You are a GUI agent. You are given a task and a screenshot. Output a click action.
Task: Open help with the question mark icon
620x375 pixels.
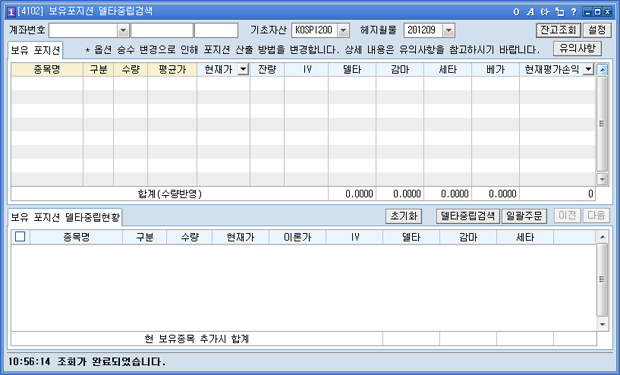coord(573,12)
